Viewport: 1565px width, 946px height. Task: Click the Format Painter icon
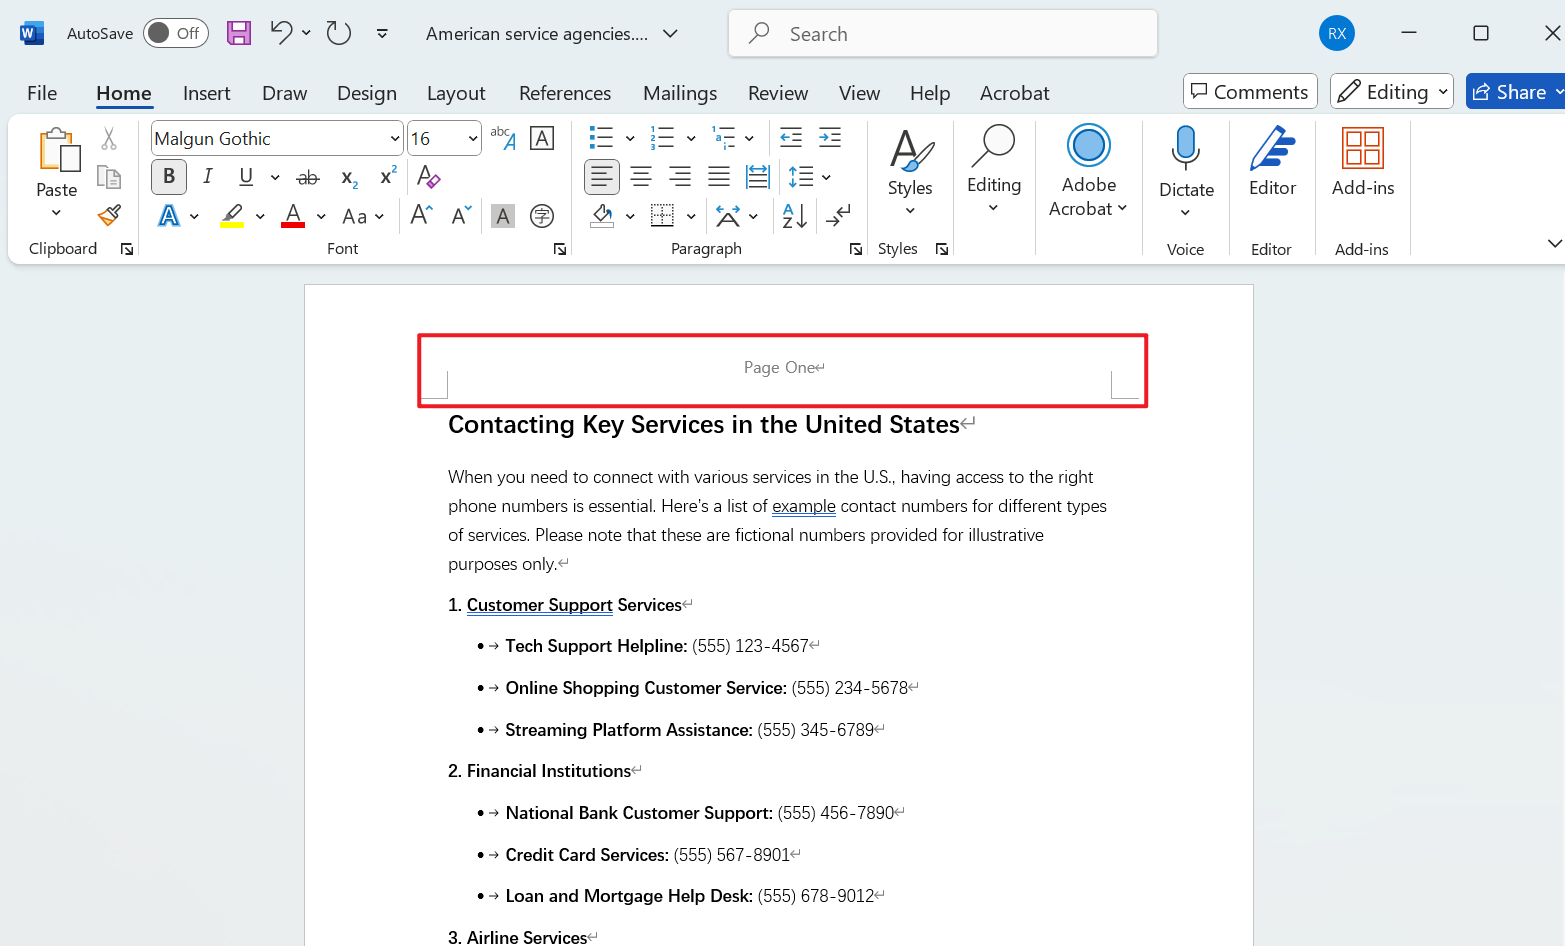tap(109, 215)
